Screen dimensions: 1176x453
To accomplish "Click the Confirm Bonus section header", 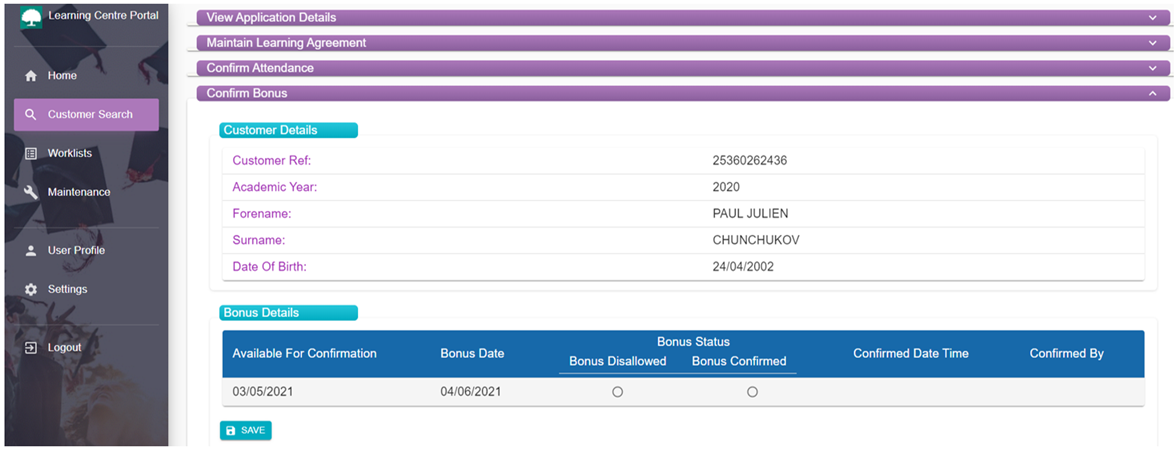I will pyautogui.click(x=683, y=94).
